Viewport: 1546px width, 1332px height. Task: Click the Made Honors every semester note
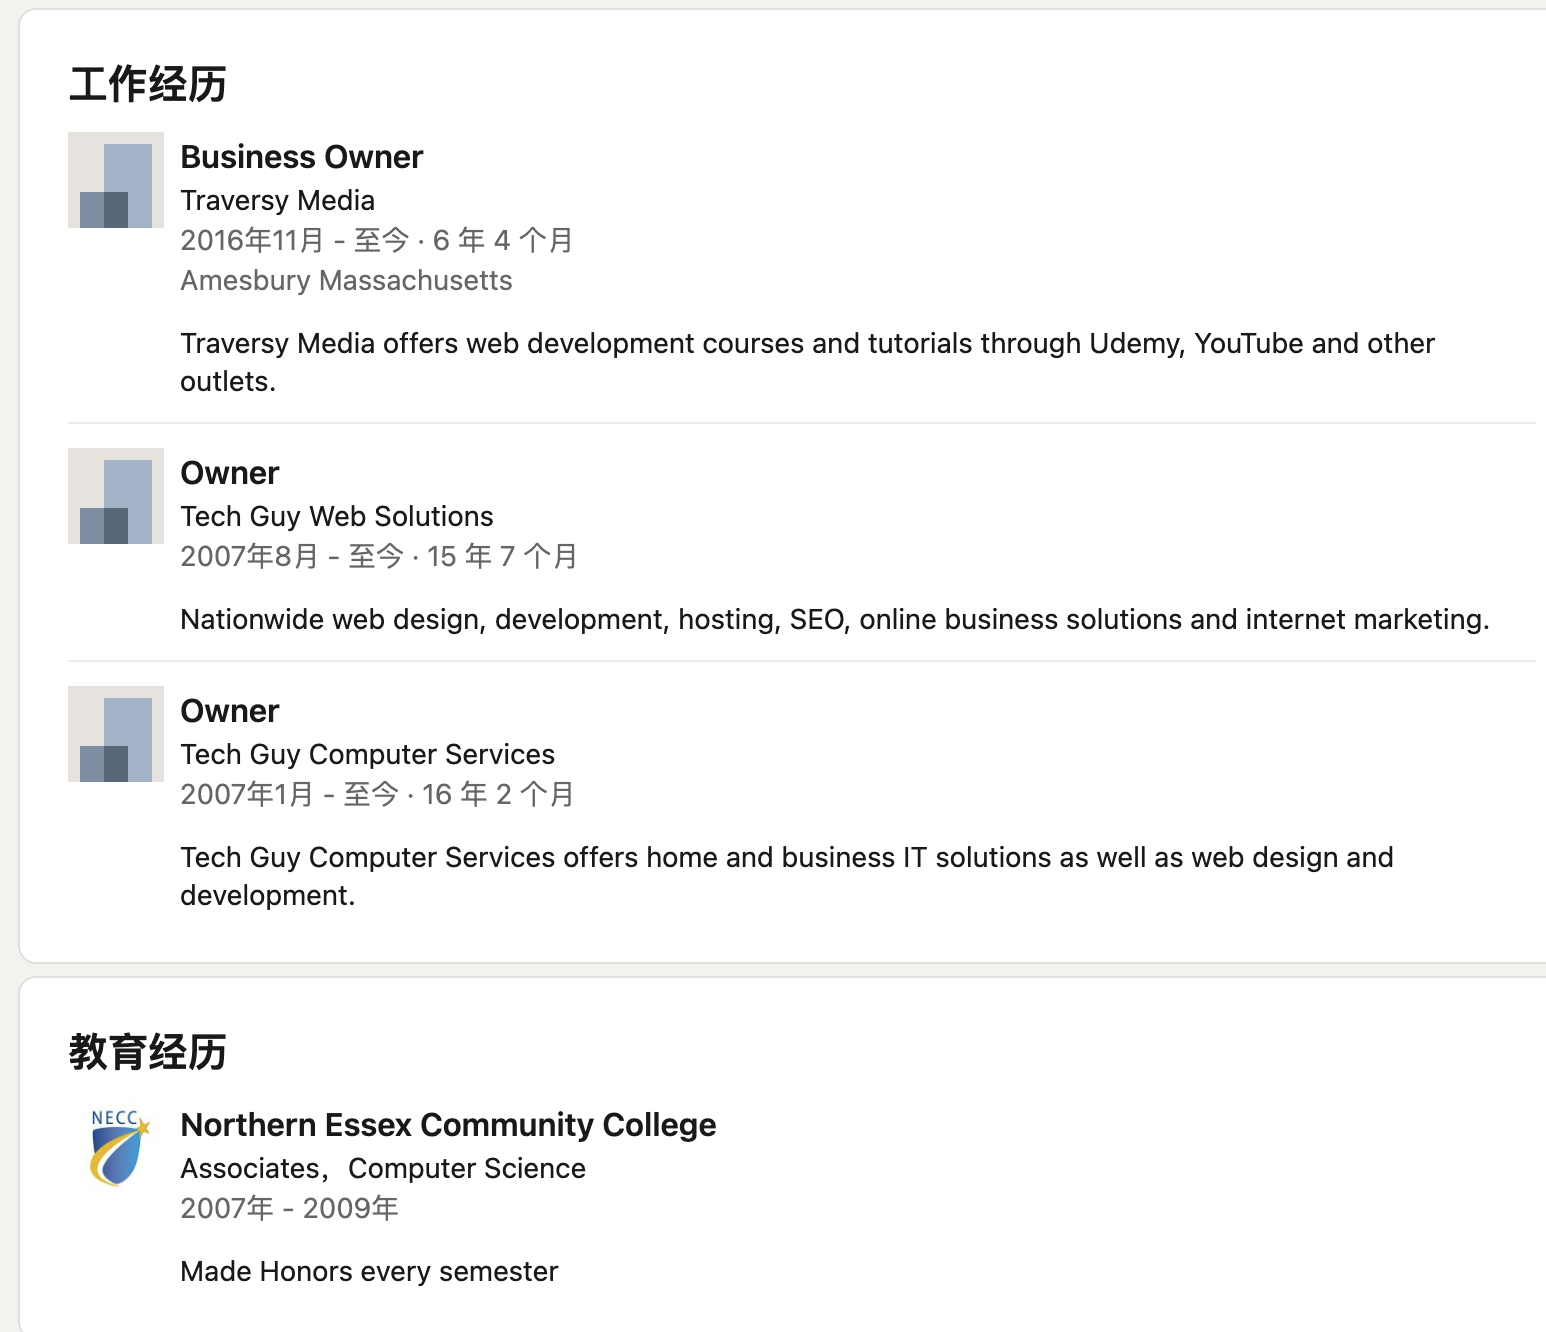369,1271
